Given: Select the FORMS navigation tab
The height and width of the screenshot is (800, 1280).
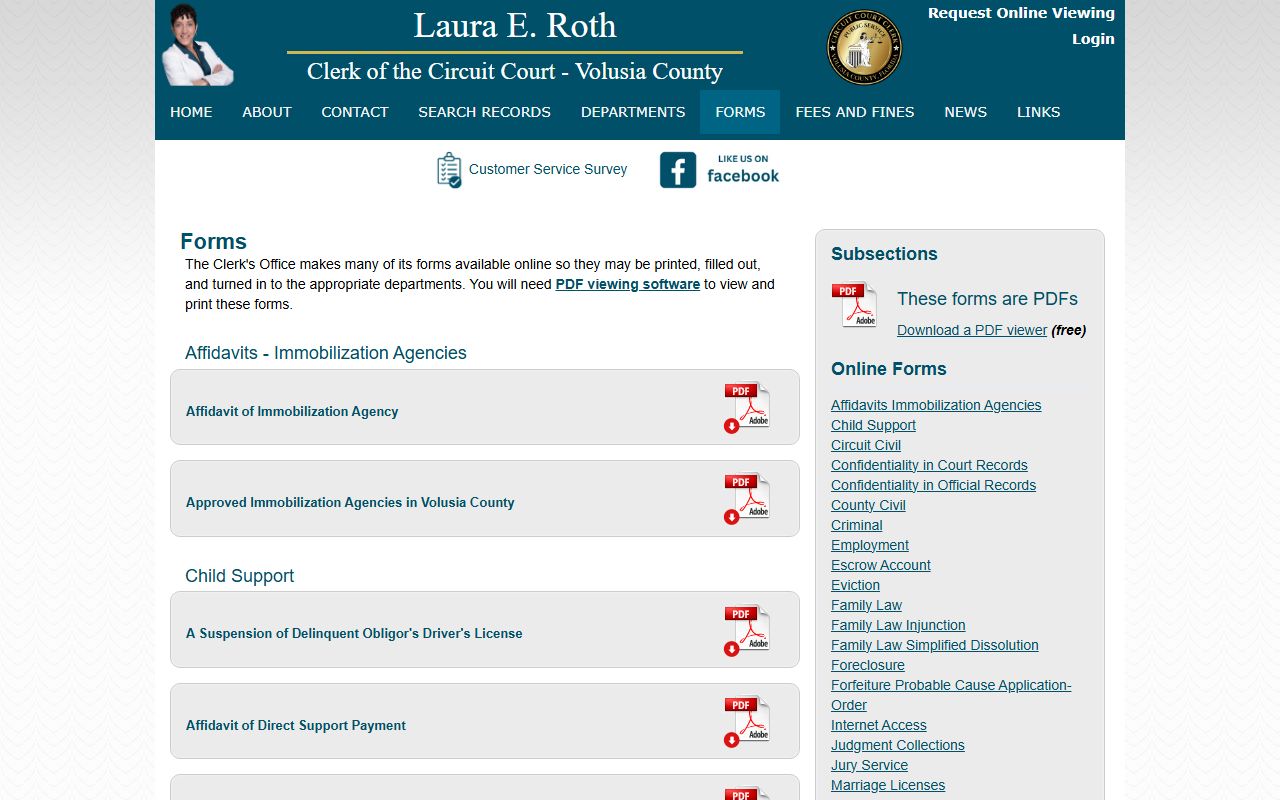Looking at the screenshot, I should 740,112.
